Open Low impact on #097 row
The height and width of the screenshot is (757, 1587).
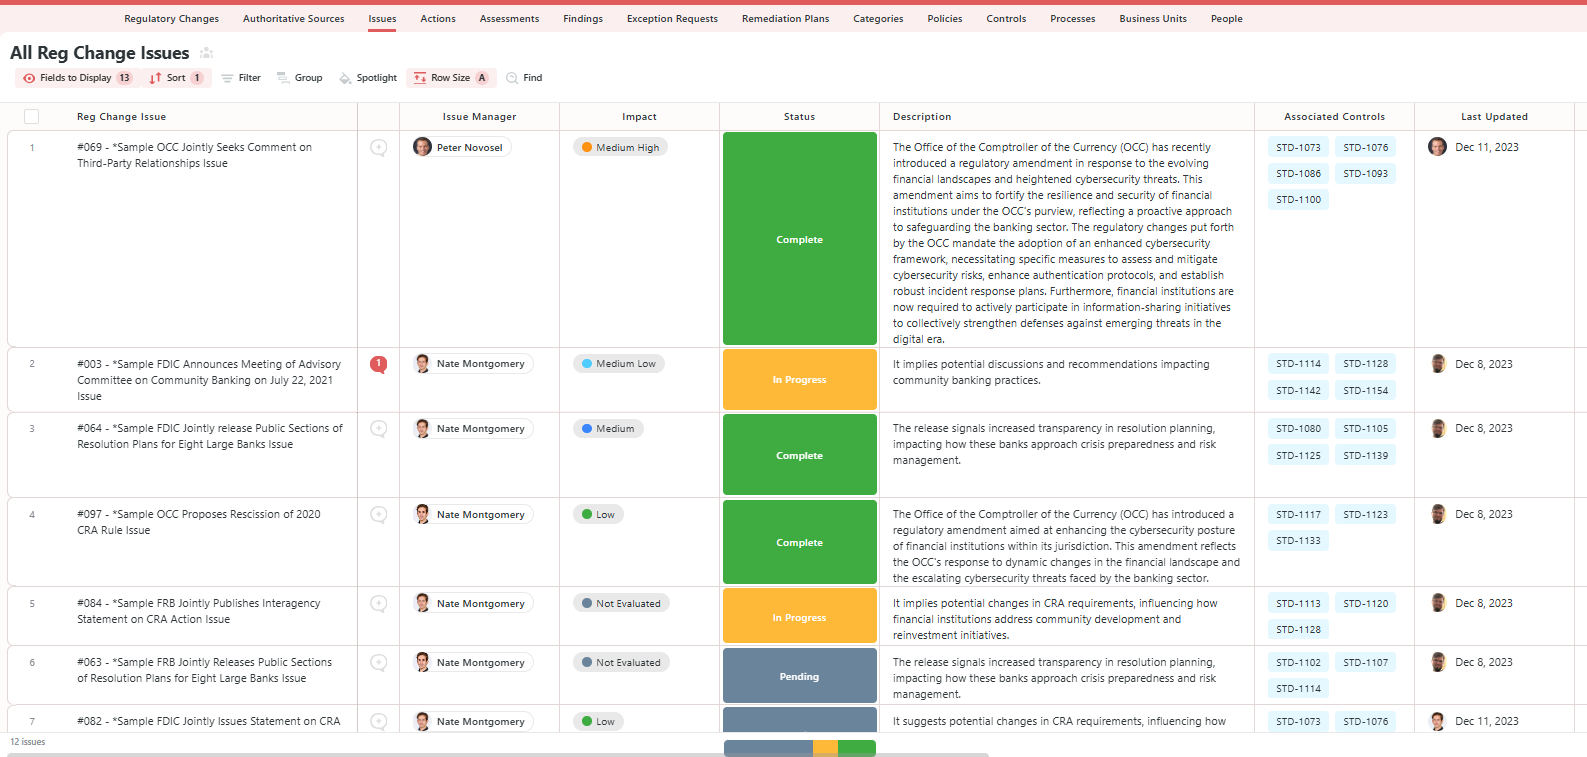coord(598,514)
